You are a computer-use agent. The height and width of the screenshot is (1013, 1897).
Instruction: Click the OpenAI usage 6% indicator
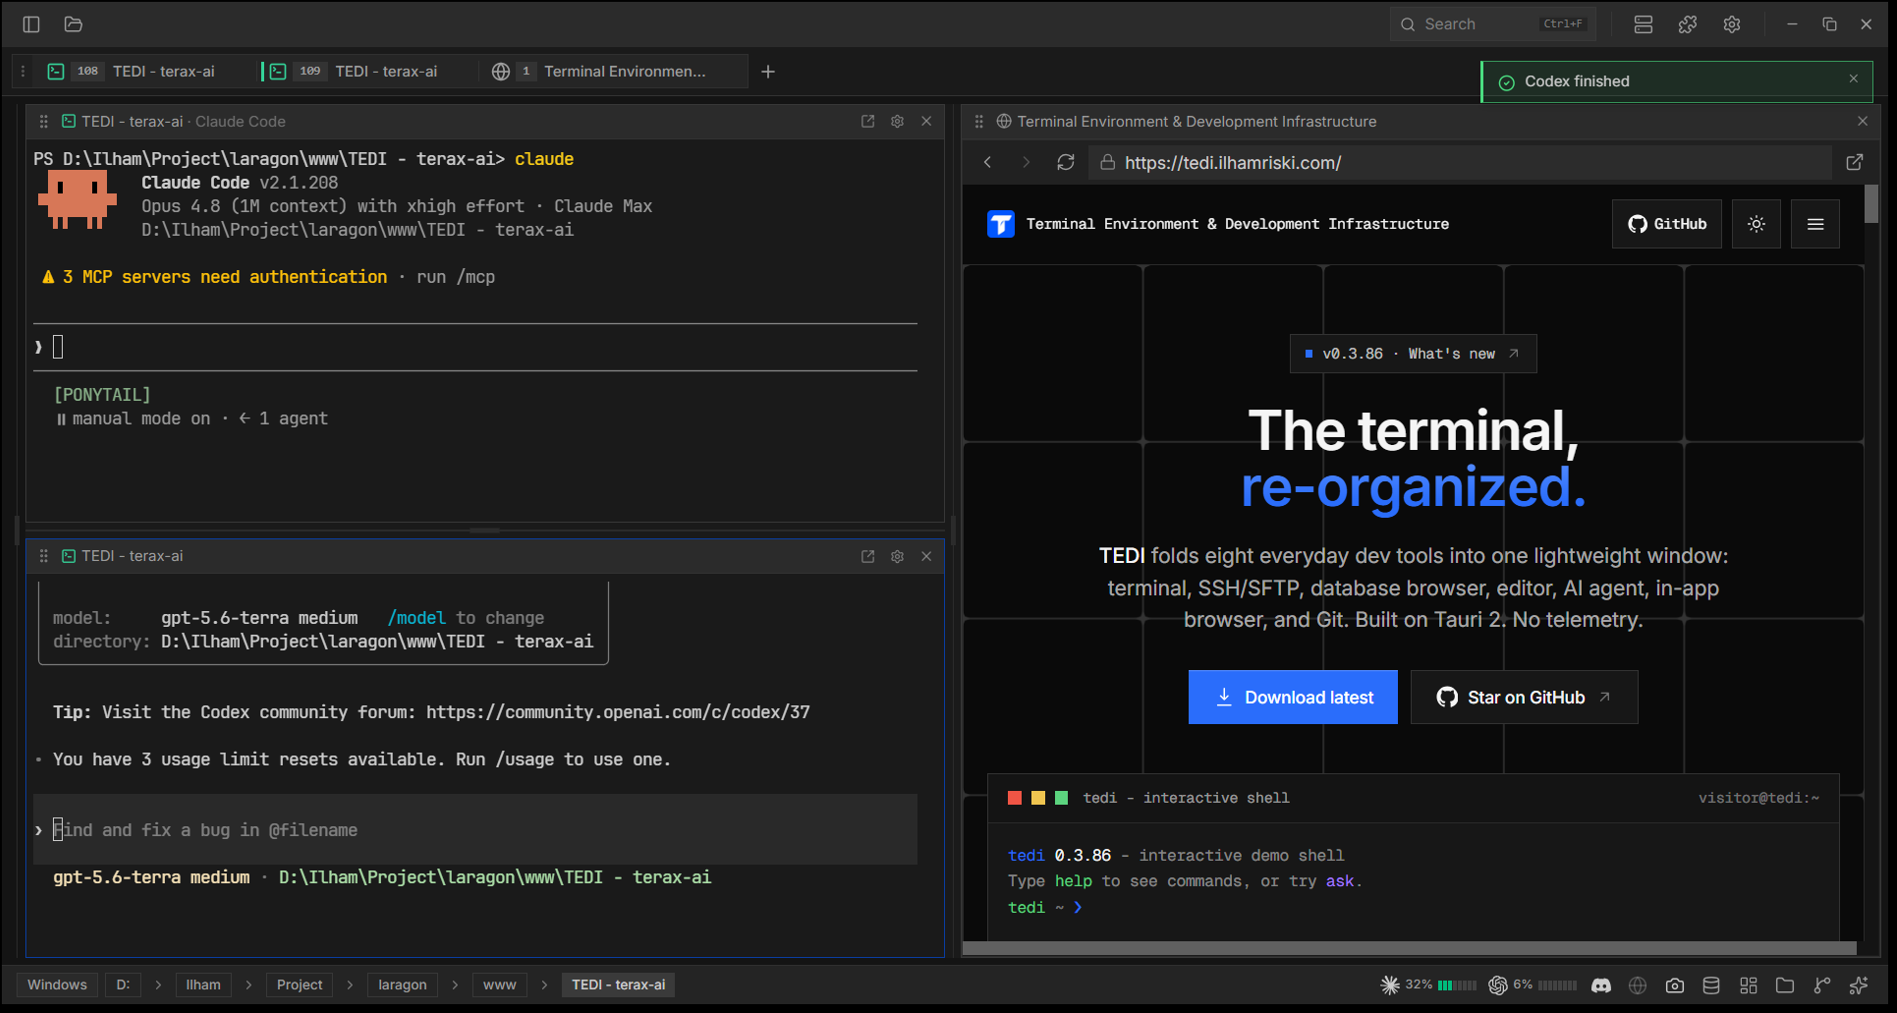click(x=1532, y=985)
